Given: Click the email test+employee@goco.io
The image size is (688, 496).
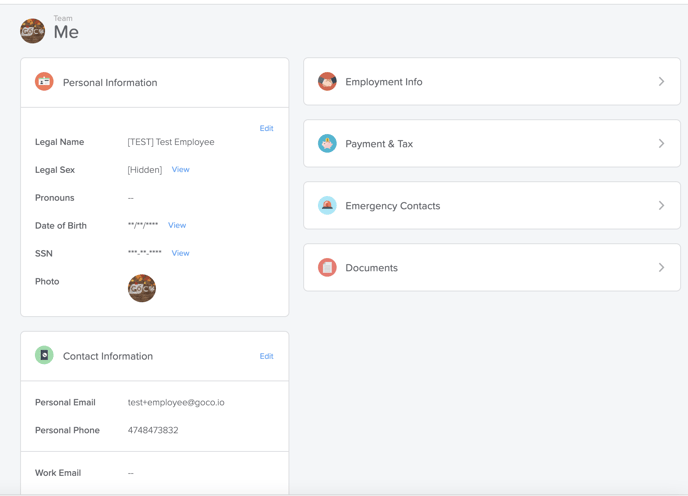Looking at the screenshot, I should tap(176, 403).
